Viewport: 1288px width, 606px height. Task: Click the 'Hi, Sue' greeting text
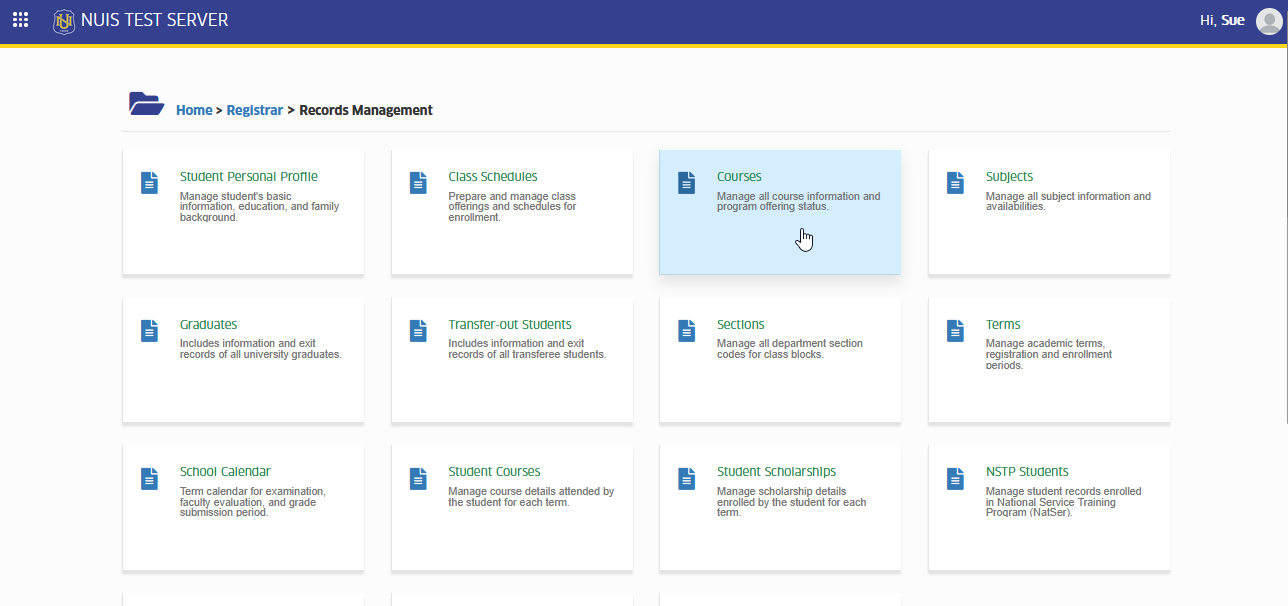coord(1222,20)
